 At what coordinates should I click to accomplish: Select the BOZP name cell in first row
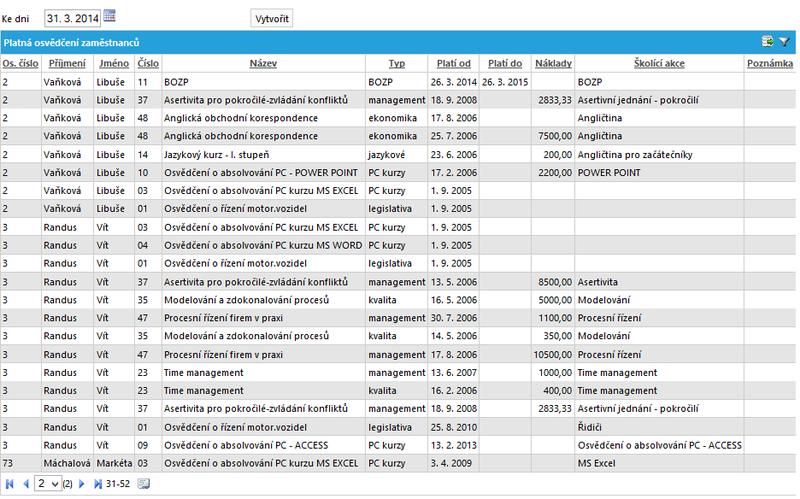pyautogui.click(x=263, y=82)
